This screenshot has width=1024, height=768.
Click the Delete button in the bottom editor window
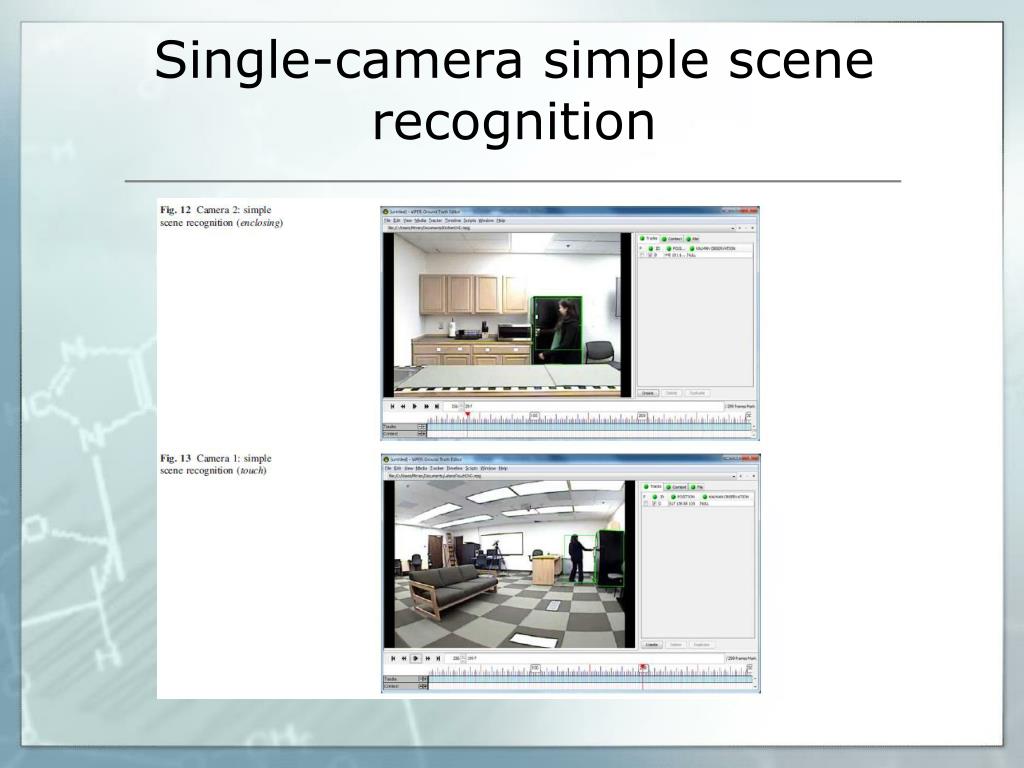pyautogui.click(x=676, y=645)
